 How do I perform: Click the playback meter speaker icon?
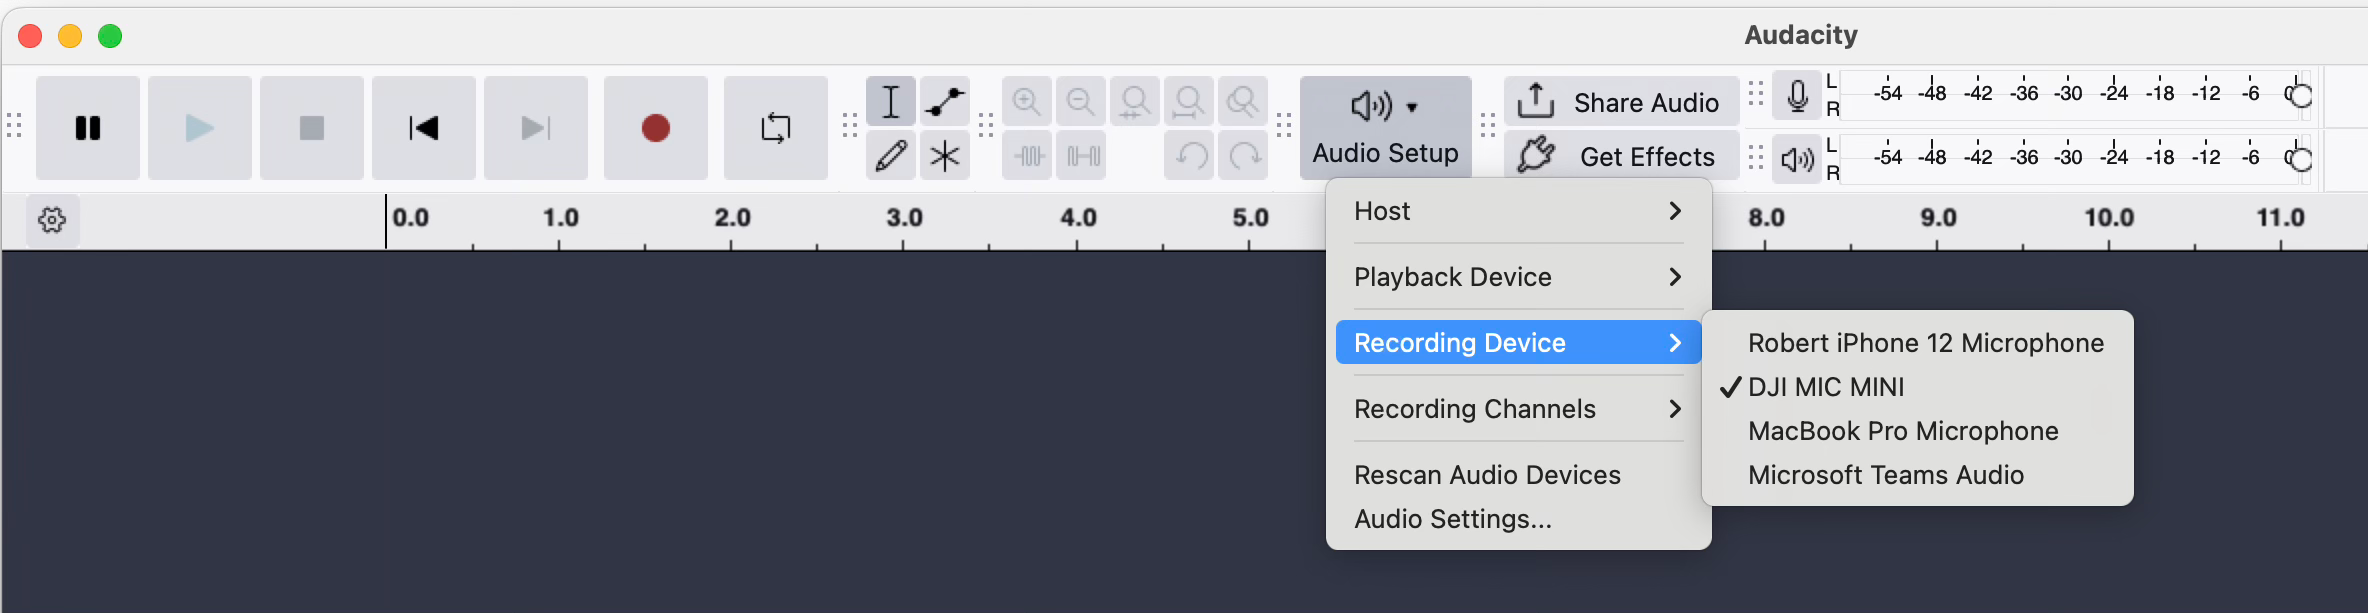coord(1797,159)
